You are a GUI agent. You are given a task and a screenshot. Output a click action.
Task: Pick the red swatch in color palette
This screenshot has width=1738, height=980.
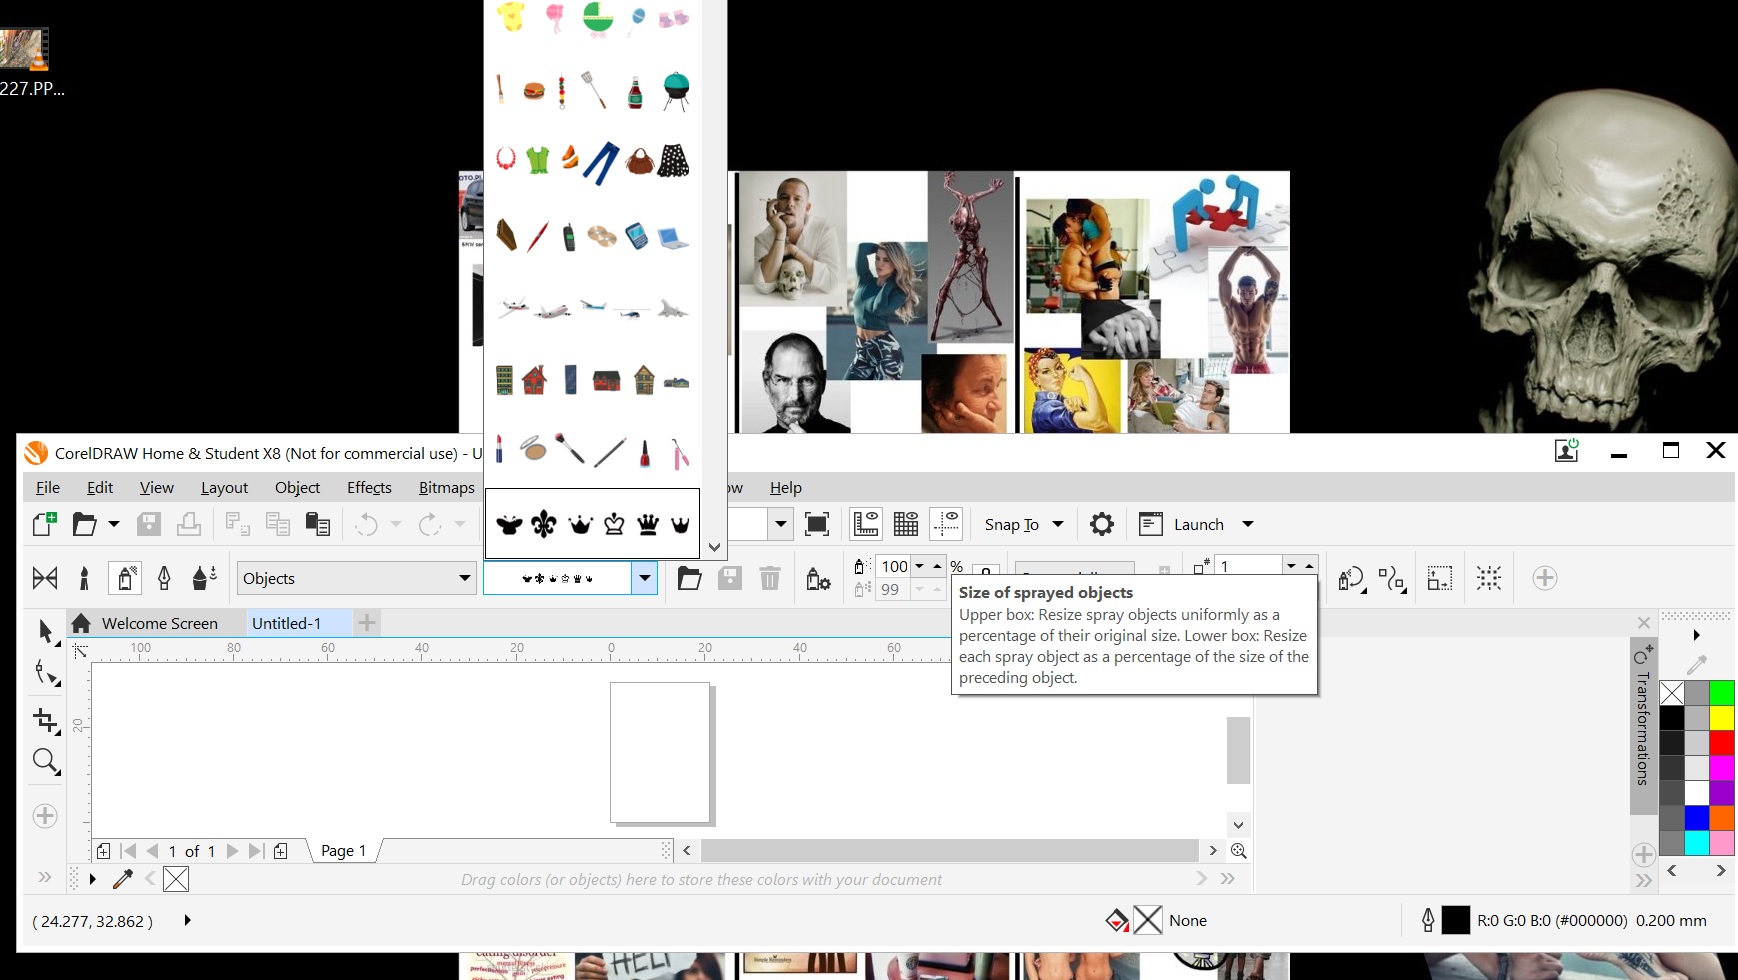pyautogui.click(x=1721, y=742)
